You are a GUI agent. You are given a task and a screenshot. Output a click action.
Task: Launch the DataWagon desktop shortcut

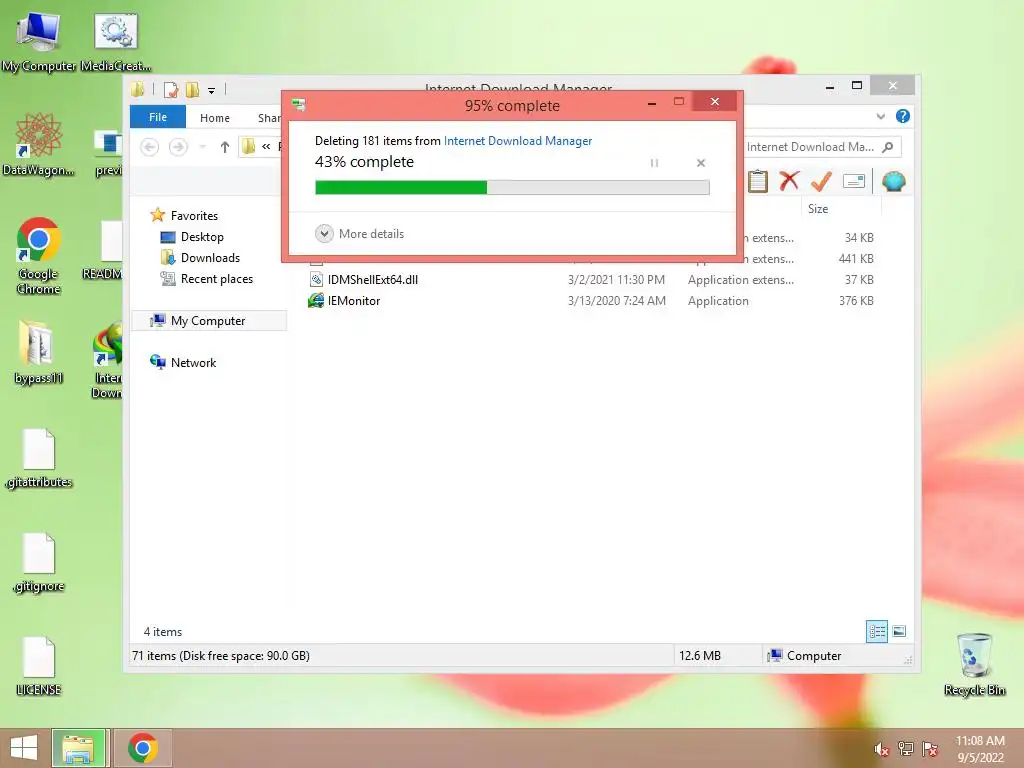tap(38, 144)
